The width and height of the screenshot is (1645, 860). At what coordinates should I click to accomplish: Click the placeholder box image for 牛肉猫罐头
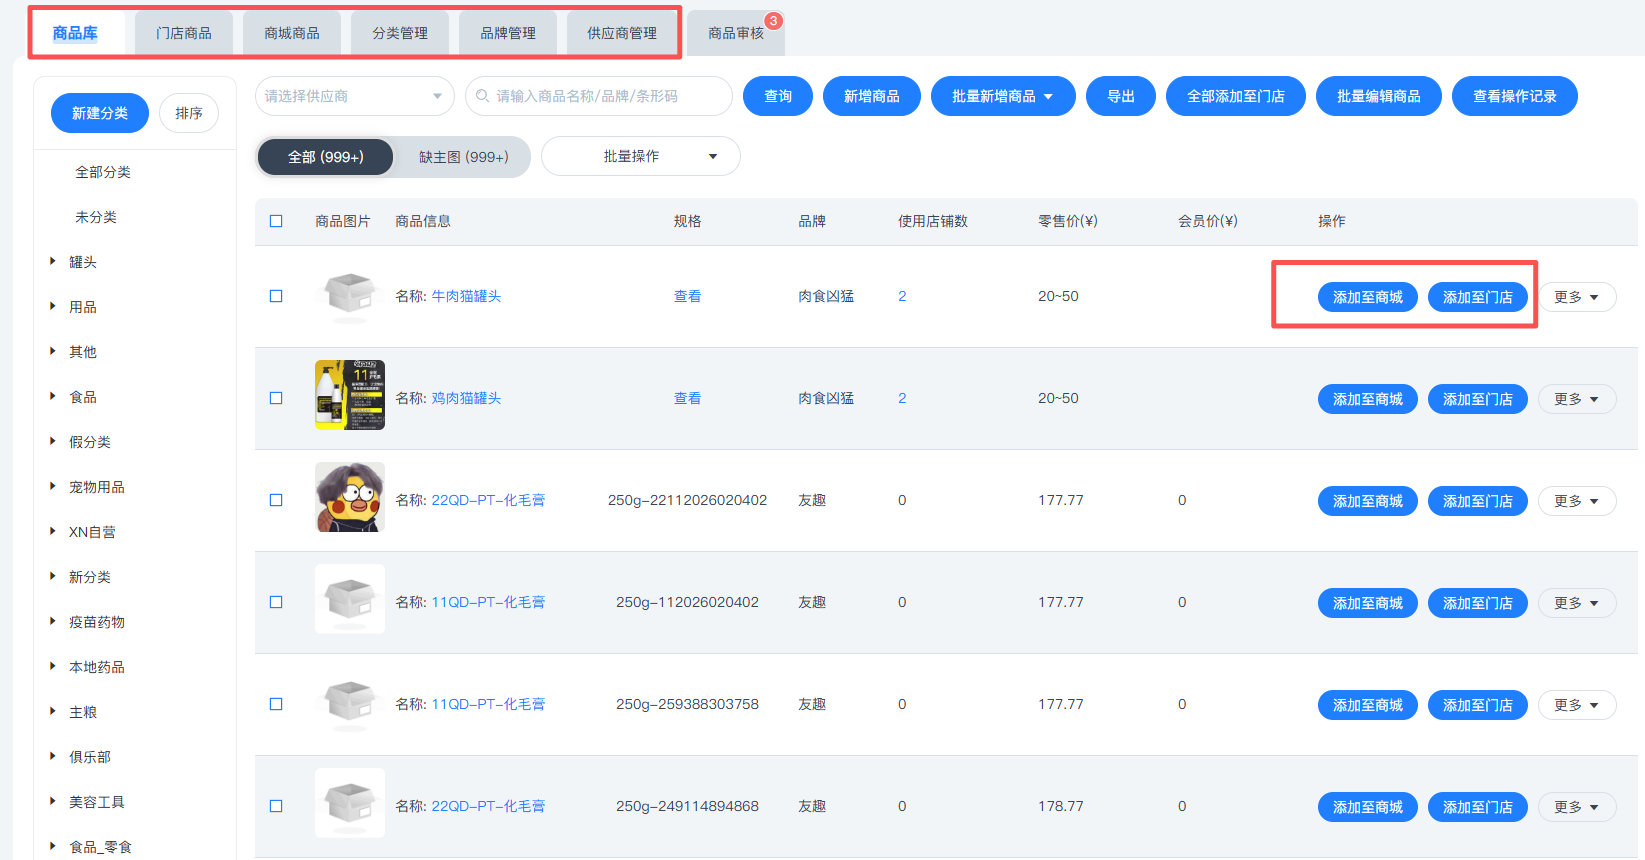click(x=349, y=295)
